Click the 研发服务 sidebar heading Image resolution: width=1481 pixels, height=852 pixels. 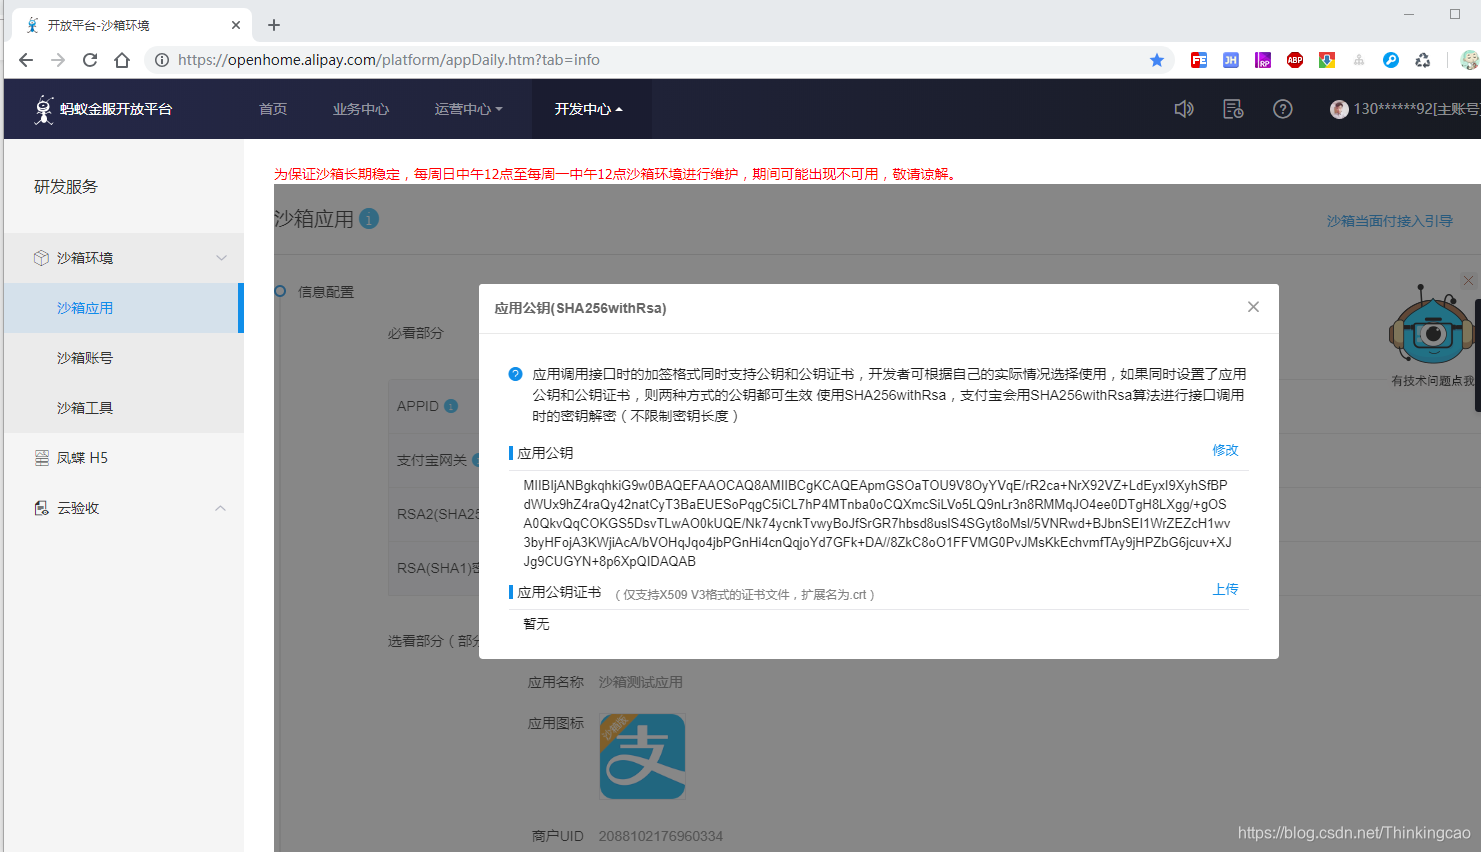pyautogui.click(x=66, y=187)
